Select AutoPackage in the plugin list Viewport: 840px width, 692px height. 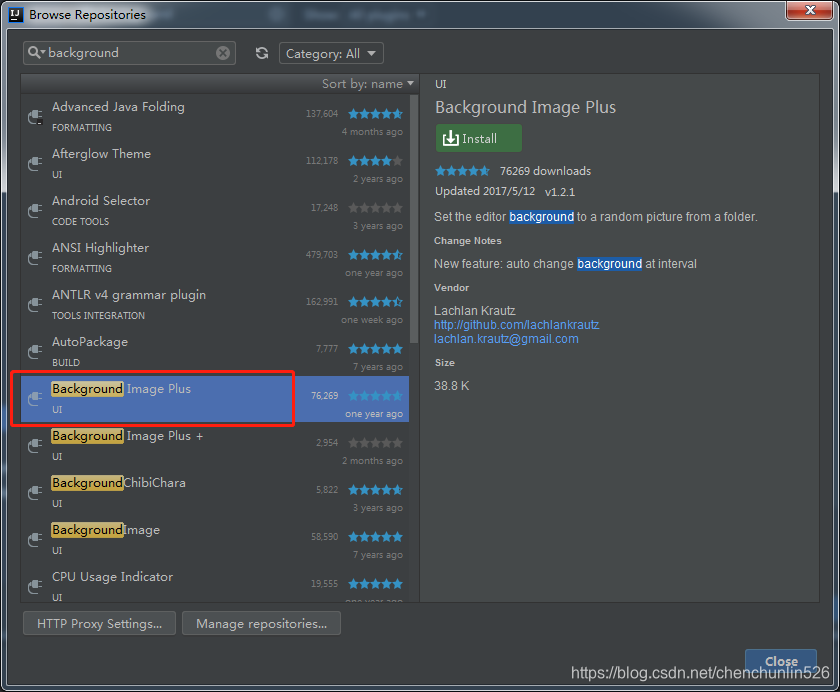tap(215, 352)
